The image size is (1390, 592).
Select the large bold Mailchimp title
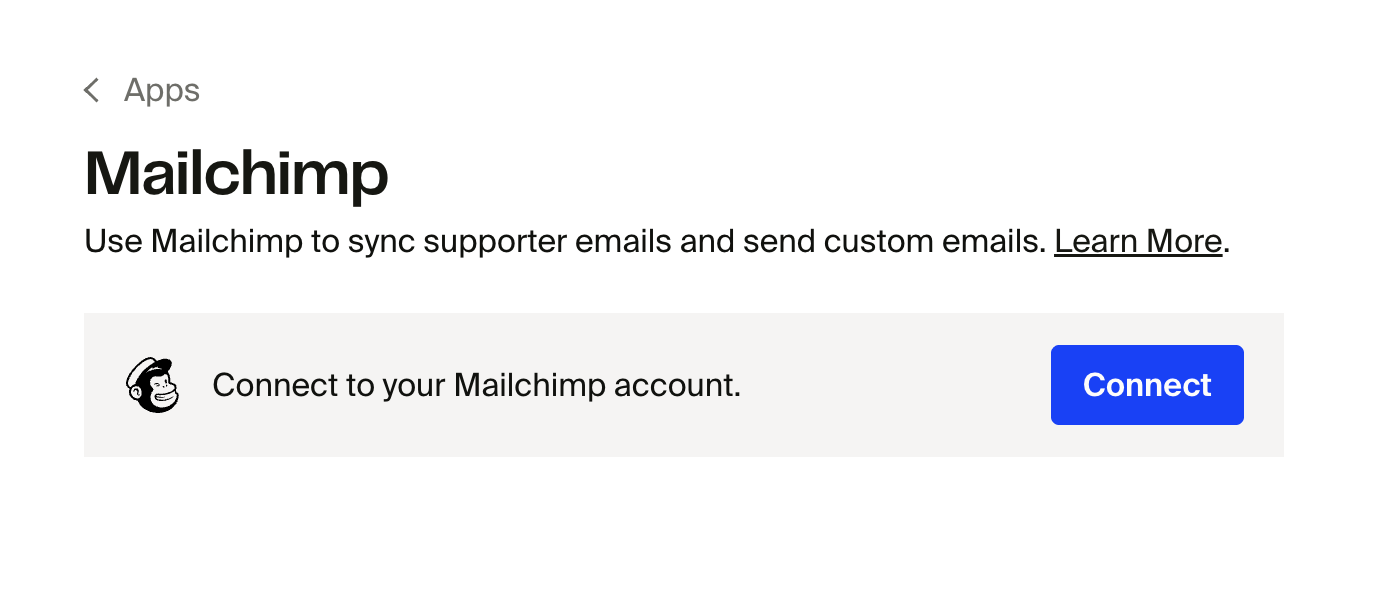tap(237, 174)
